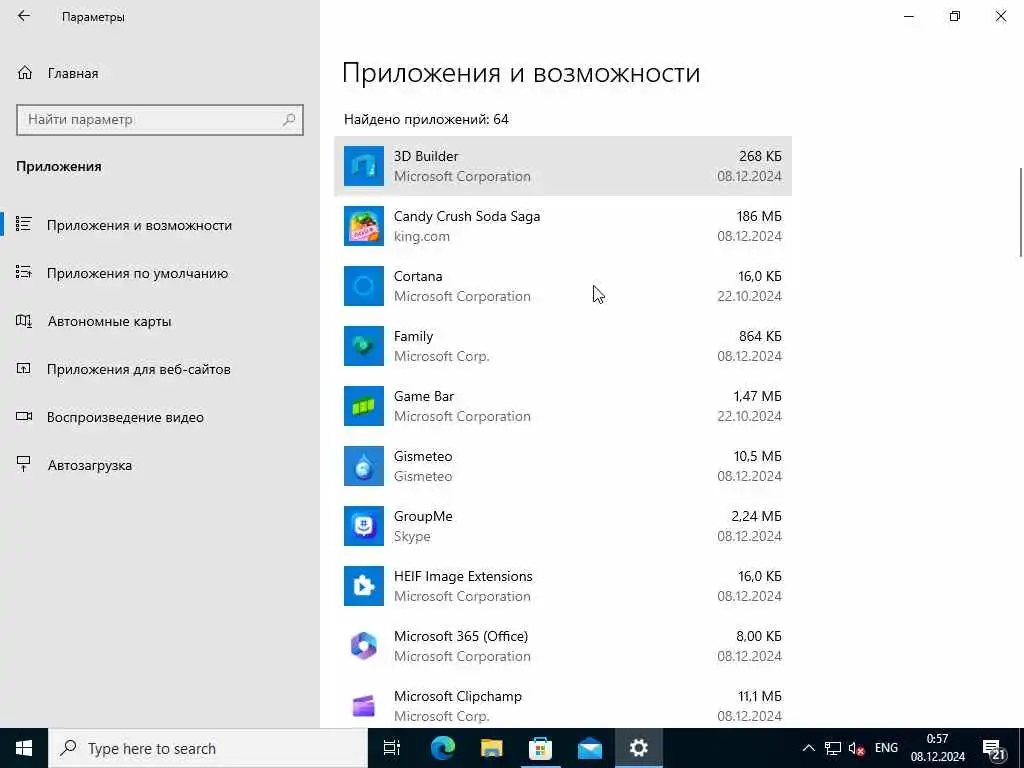Open the Windows Start menu

pos(24,748)
